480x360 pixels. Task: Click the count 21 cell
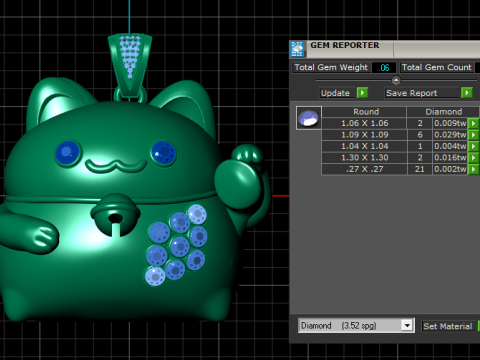420,169
